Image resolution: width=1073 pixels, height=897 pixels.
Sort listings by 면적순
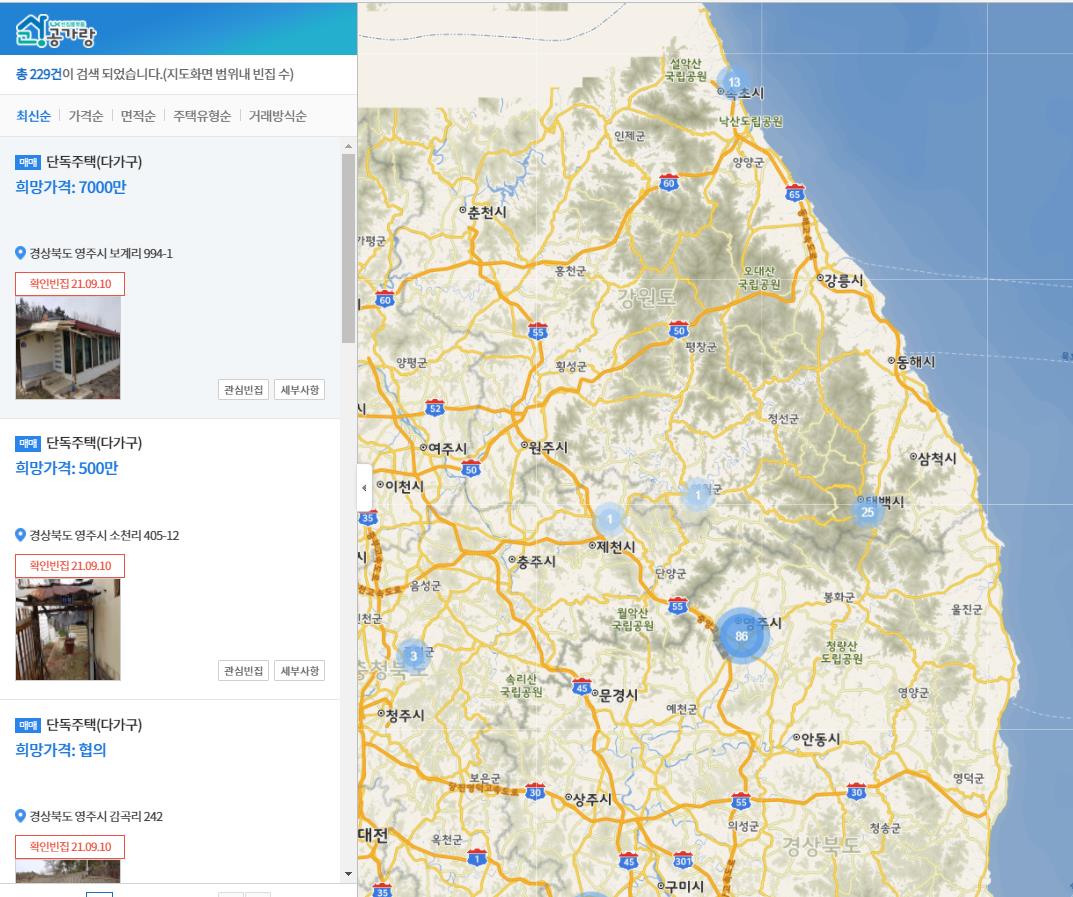pos(138,116)
